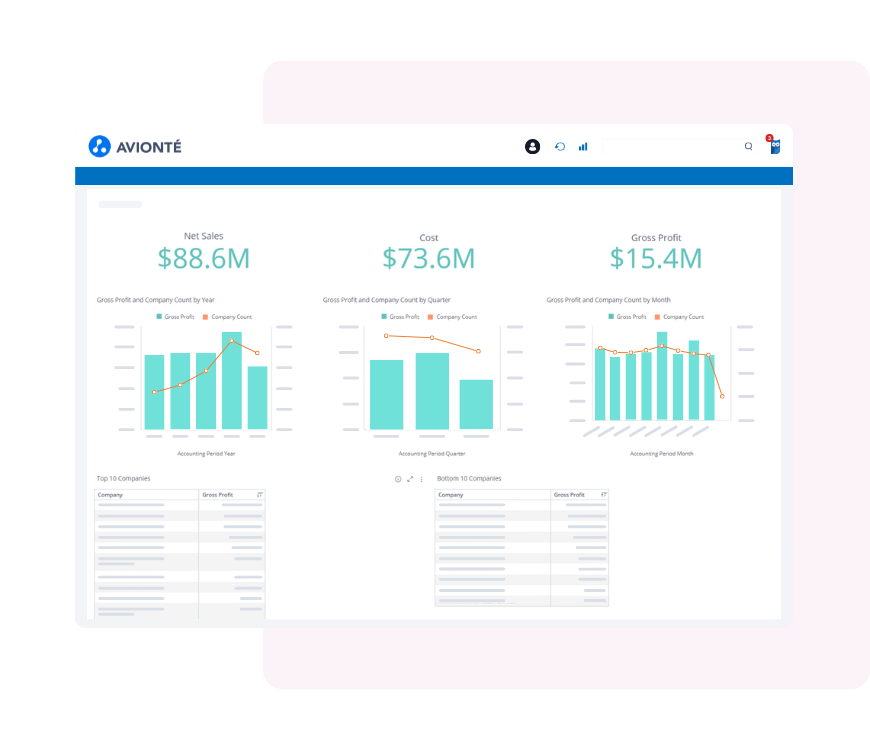Viewport: 870px width, 750px height.
Task: Click the refresh history icon
Action: 560,147
